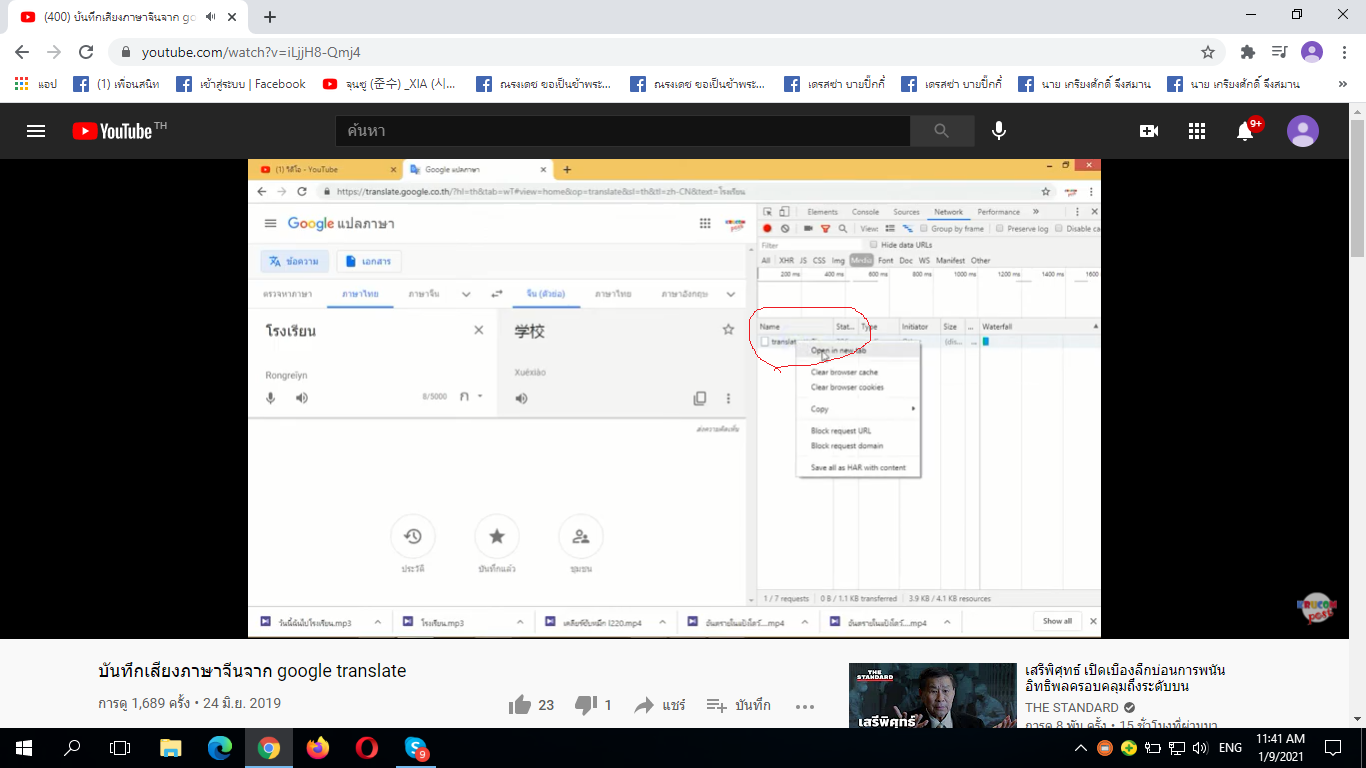Open more actions ellipsis under the video
The width and height of the screenshot is (1366, 768).
point(805,705)
